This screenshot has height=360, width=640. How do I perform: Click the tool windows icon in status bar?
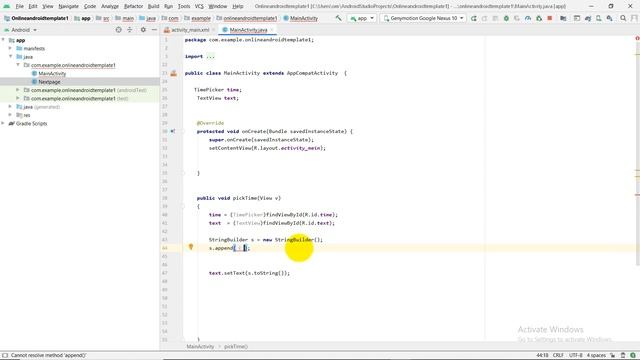click(x=5, y=356)
